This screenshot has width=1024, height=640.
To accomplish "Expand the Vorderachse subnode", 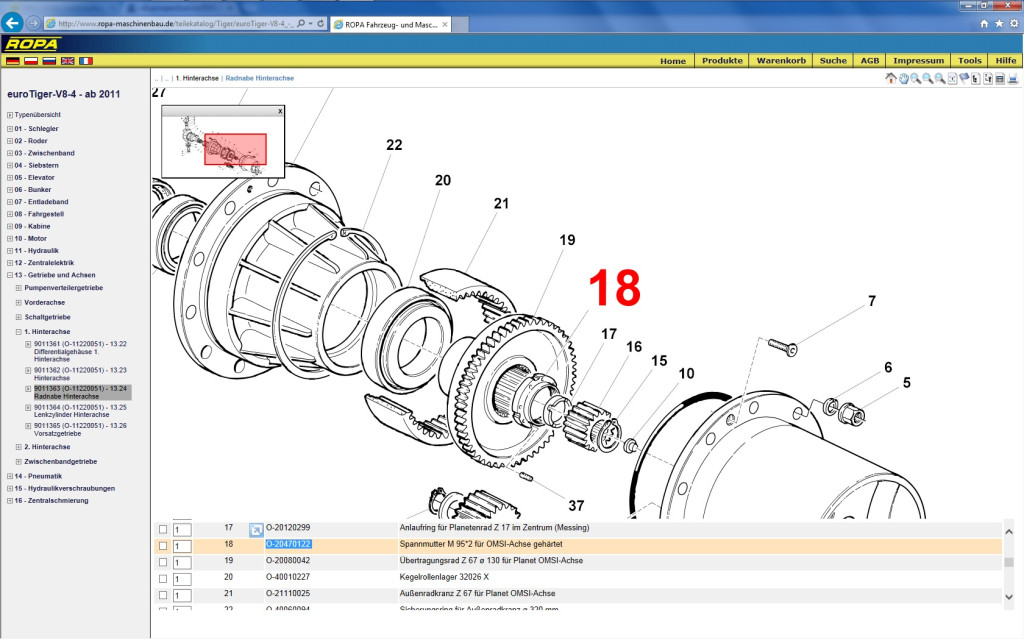I will [x=18, y=303].
